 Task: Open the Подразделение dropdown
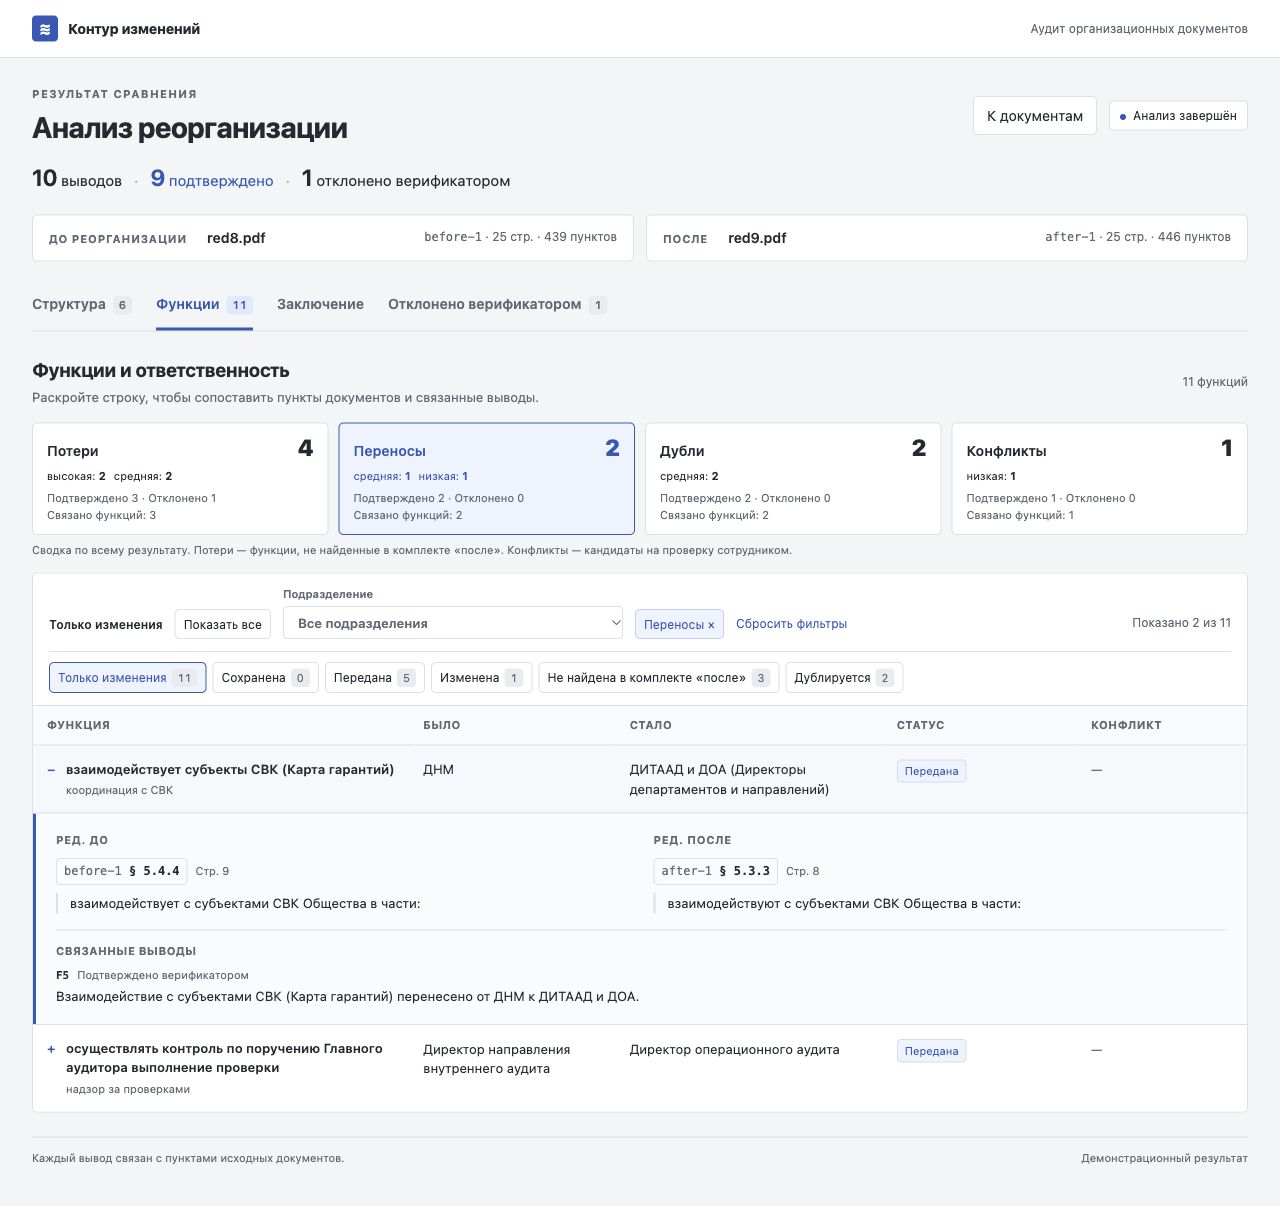[x=453, y=623]
